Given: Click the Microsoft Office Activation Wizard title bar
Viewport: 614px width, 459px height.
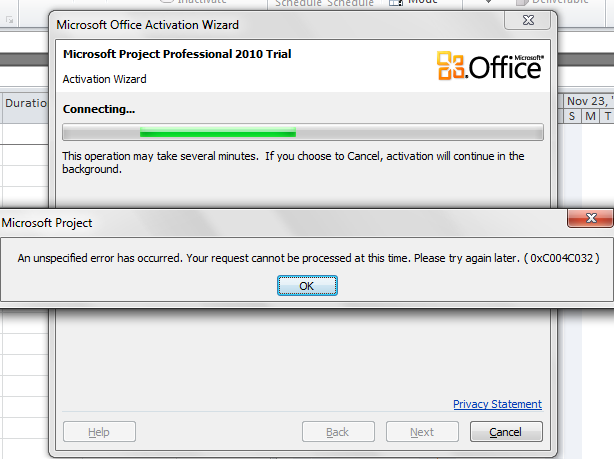Looking at the screenshot, I should coord(274,25).
